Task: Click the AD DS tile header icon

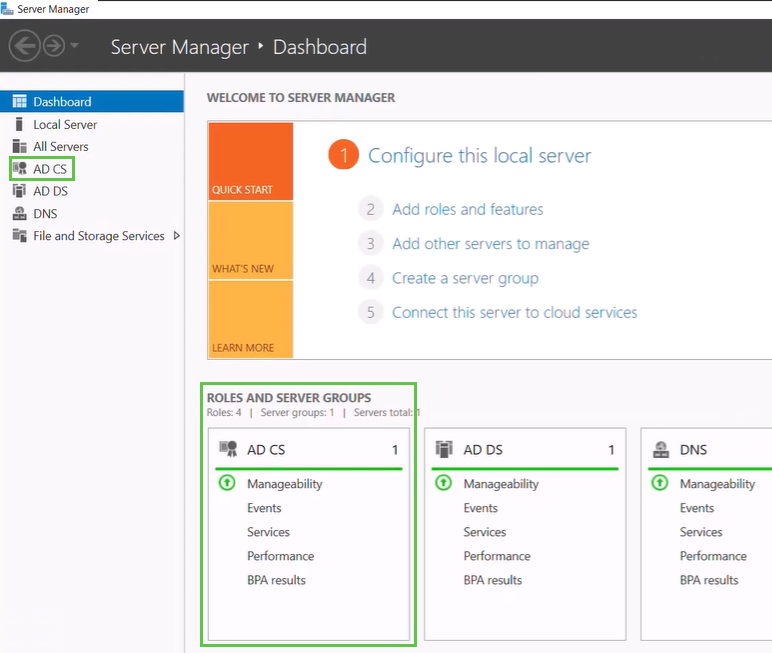Action: click(x=444, y=450)
